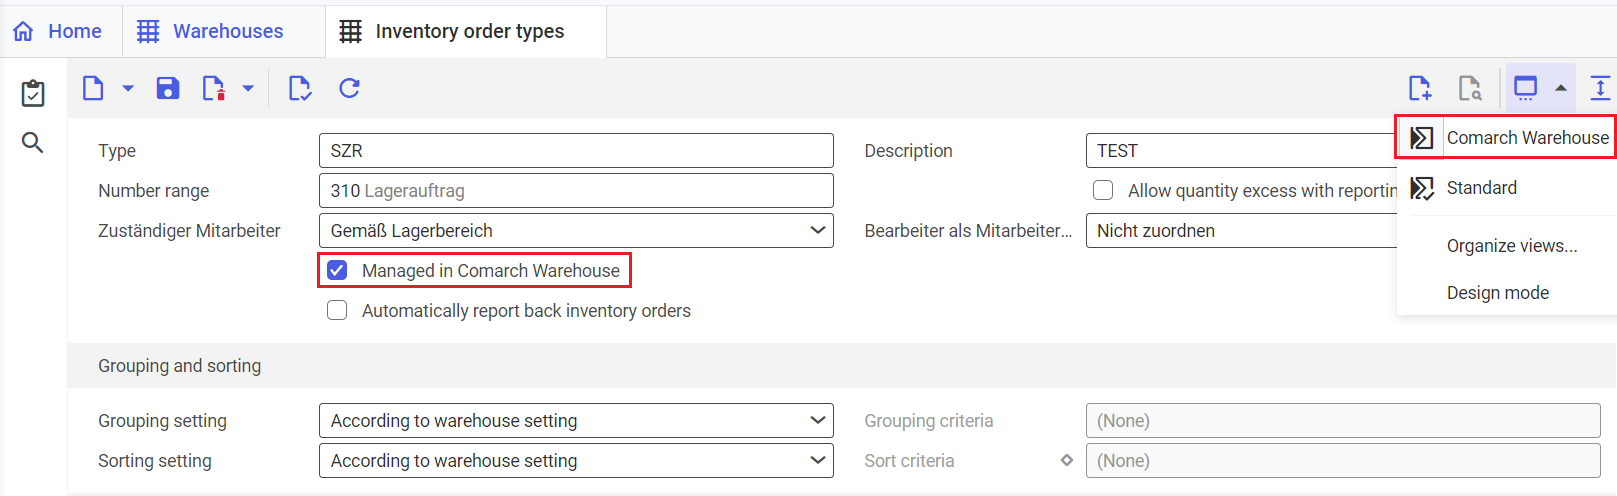1617x496 pixels.
Task: Click the New document icon
Action: point(93,88)
